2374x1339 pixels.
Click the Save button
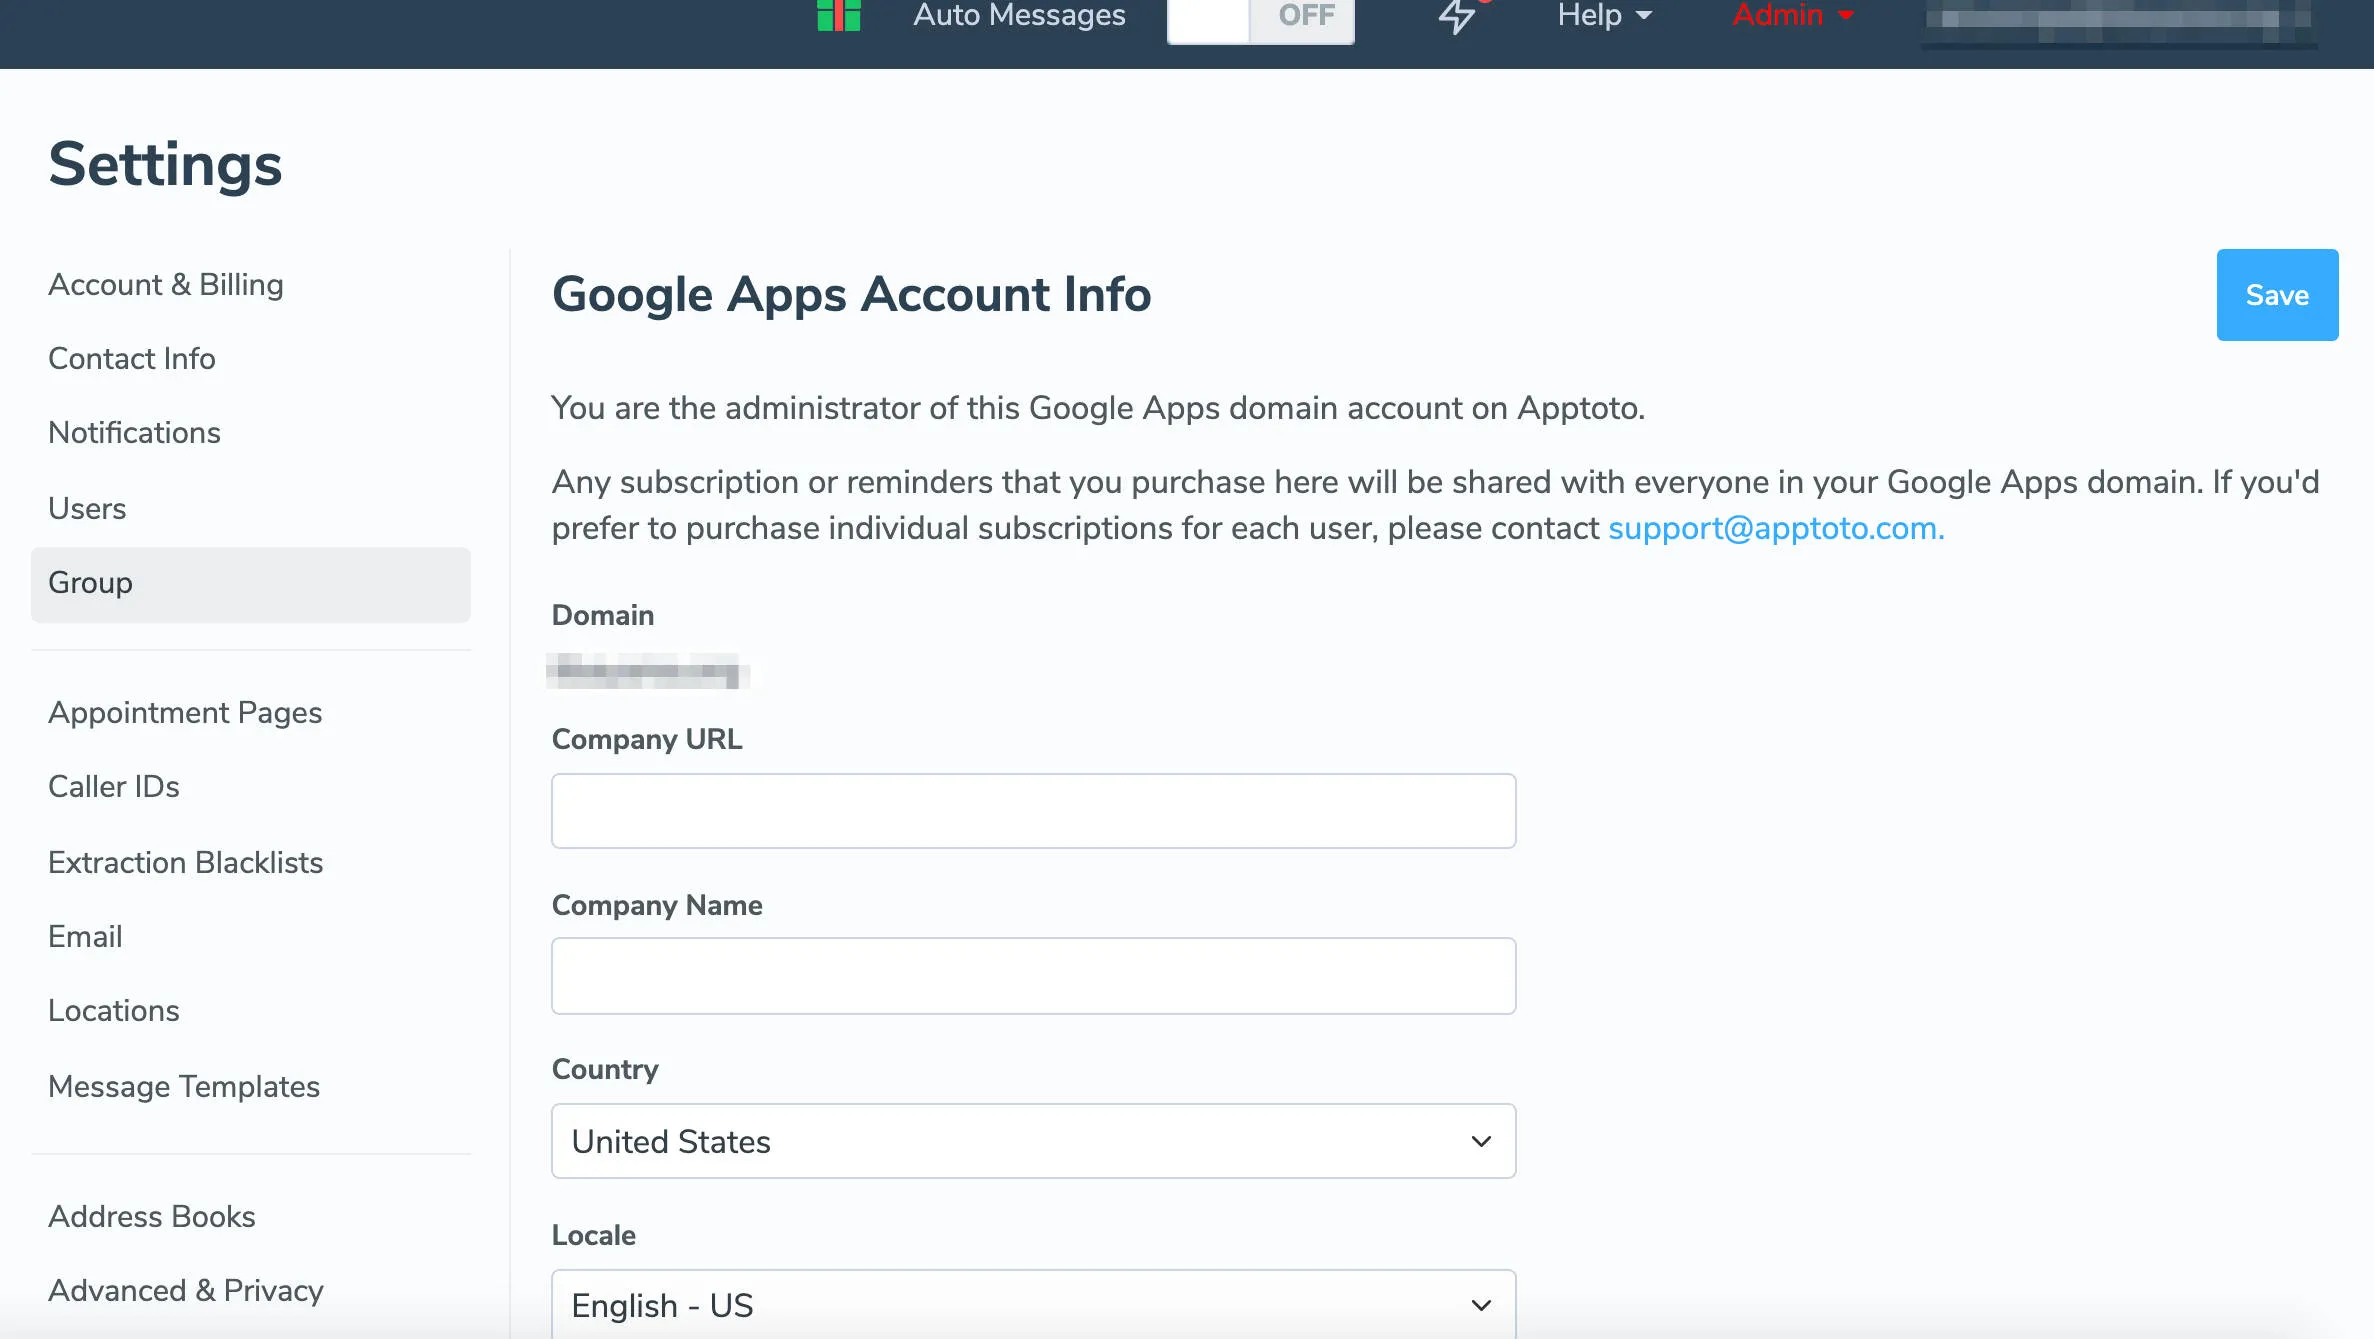(x=2277, y=294)
